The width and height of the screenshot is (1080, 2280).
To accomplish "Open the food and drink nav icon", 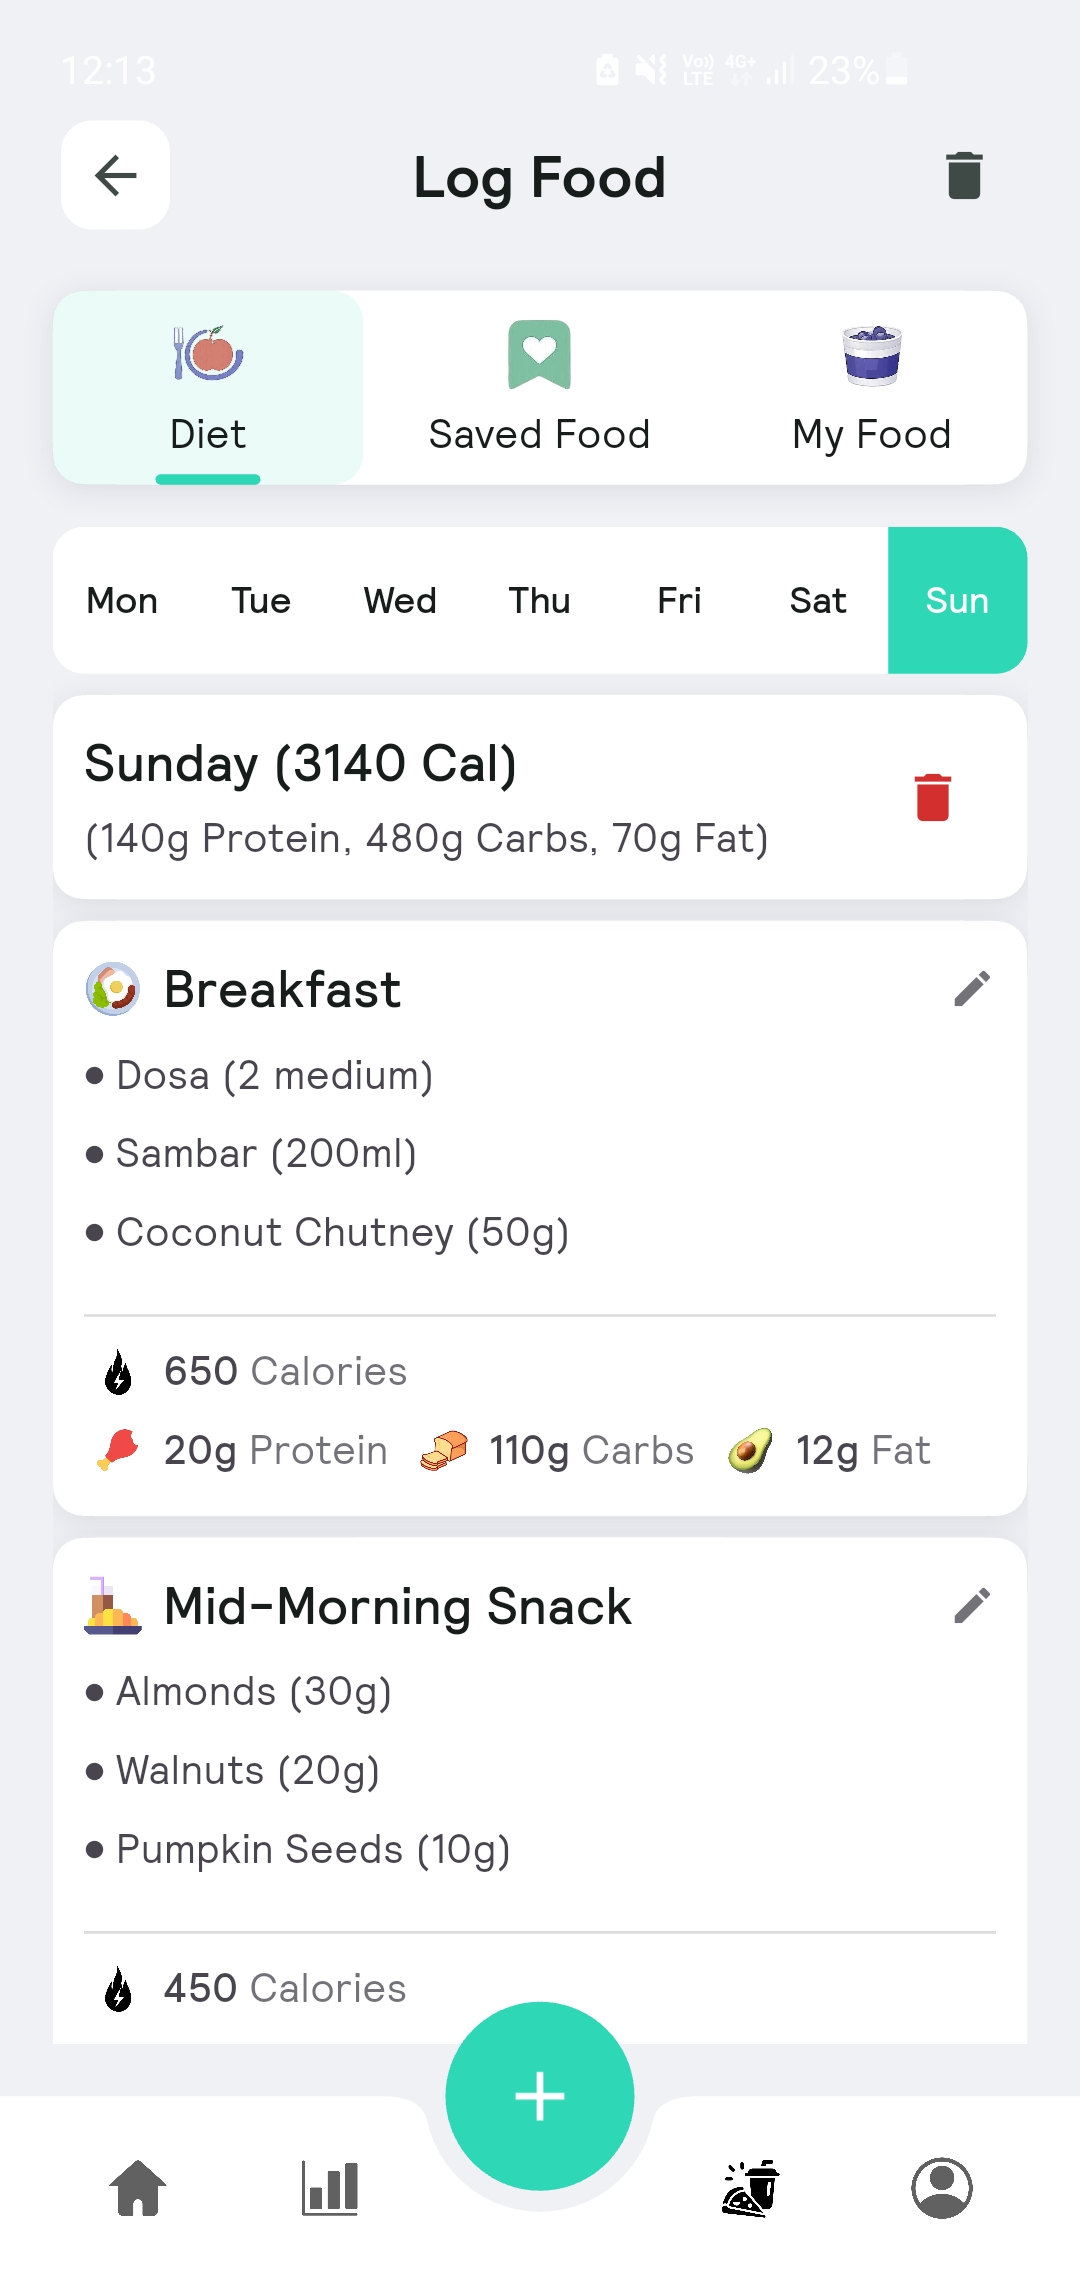I will click(x=750, y=2188).
